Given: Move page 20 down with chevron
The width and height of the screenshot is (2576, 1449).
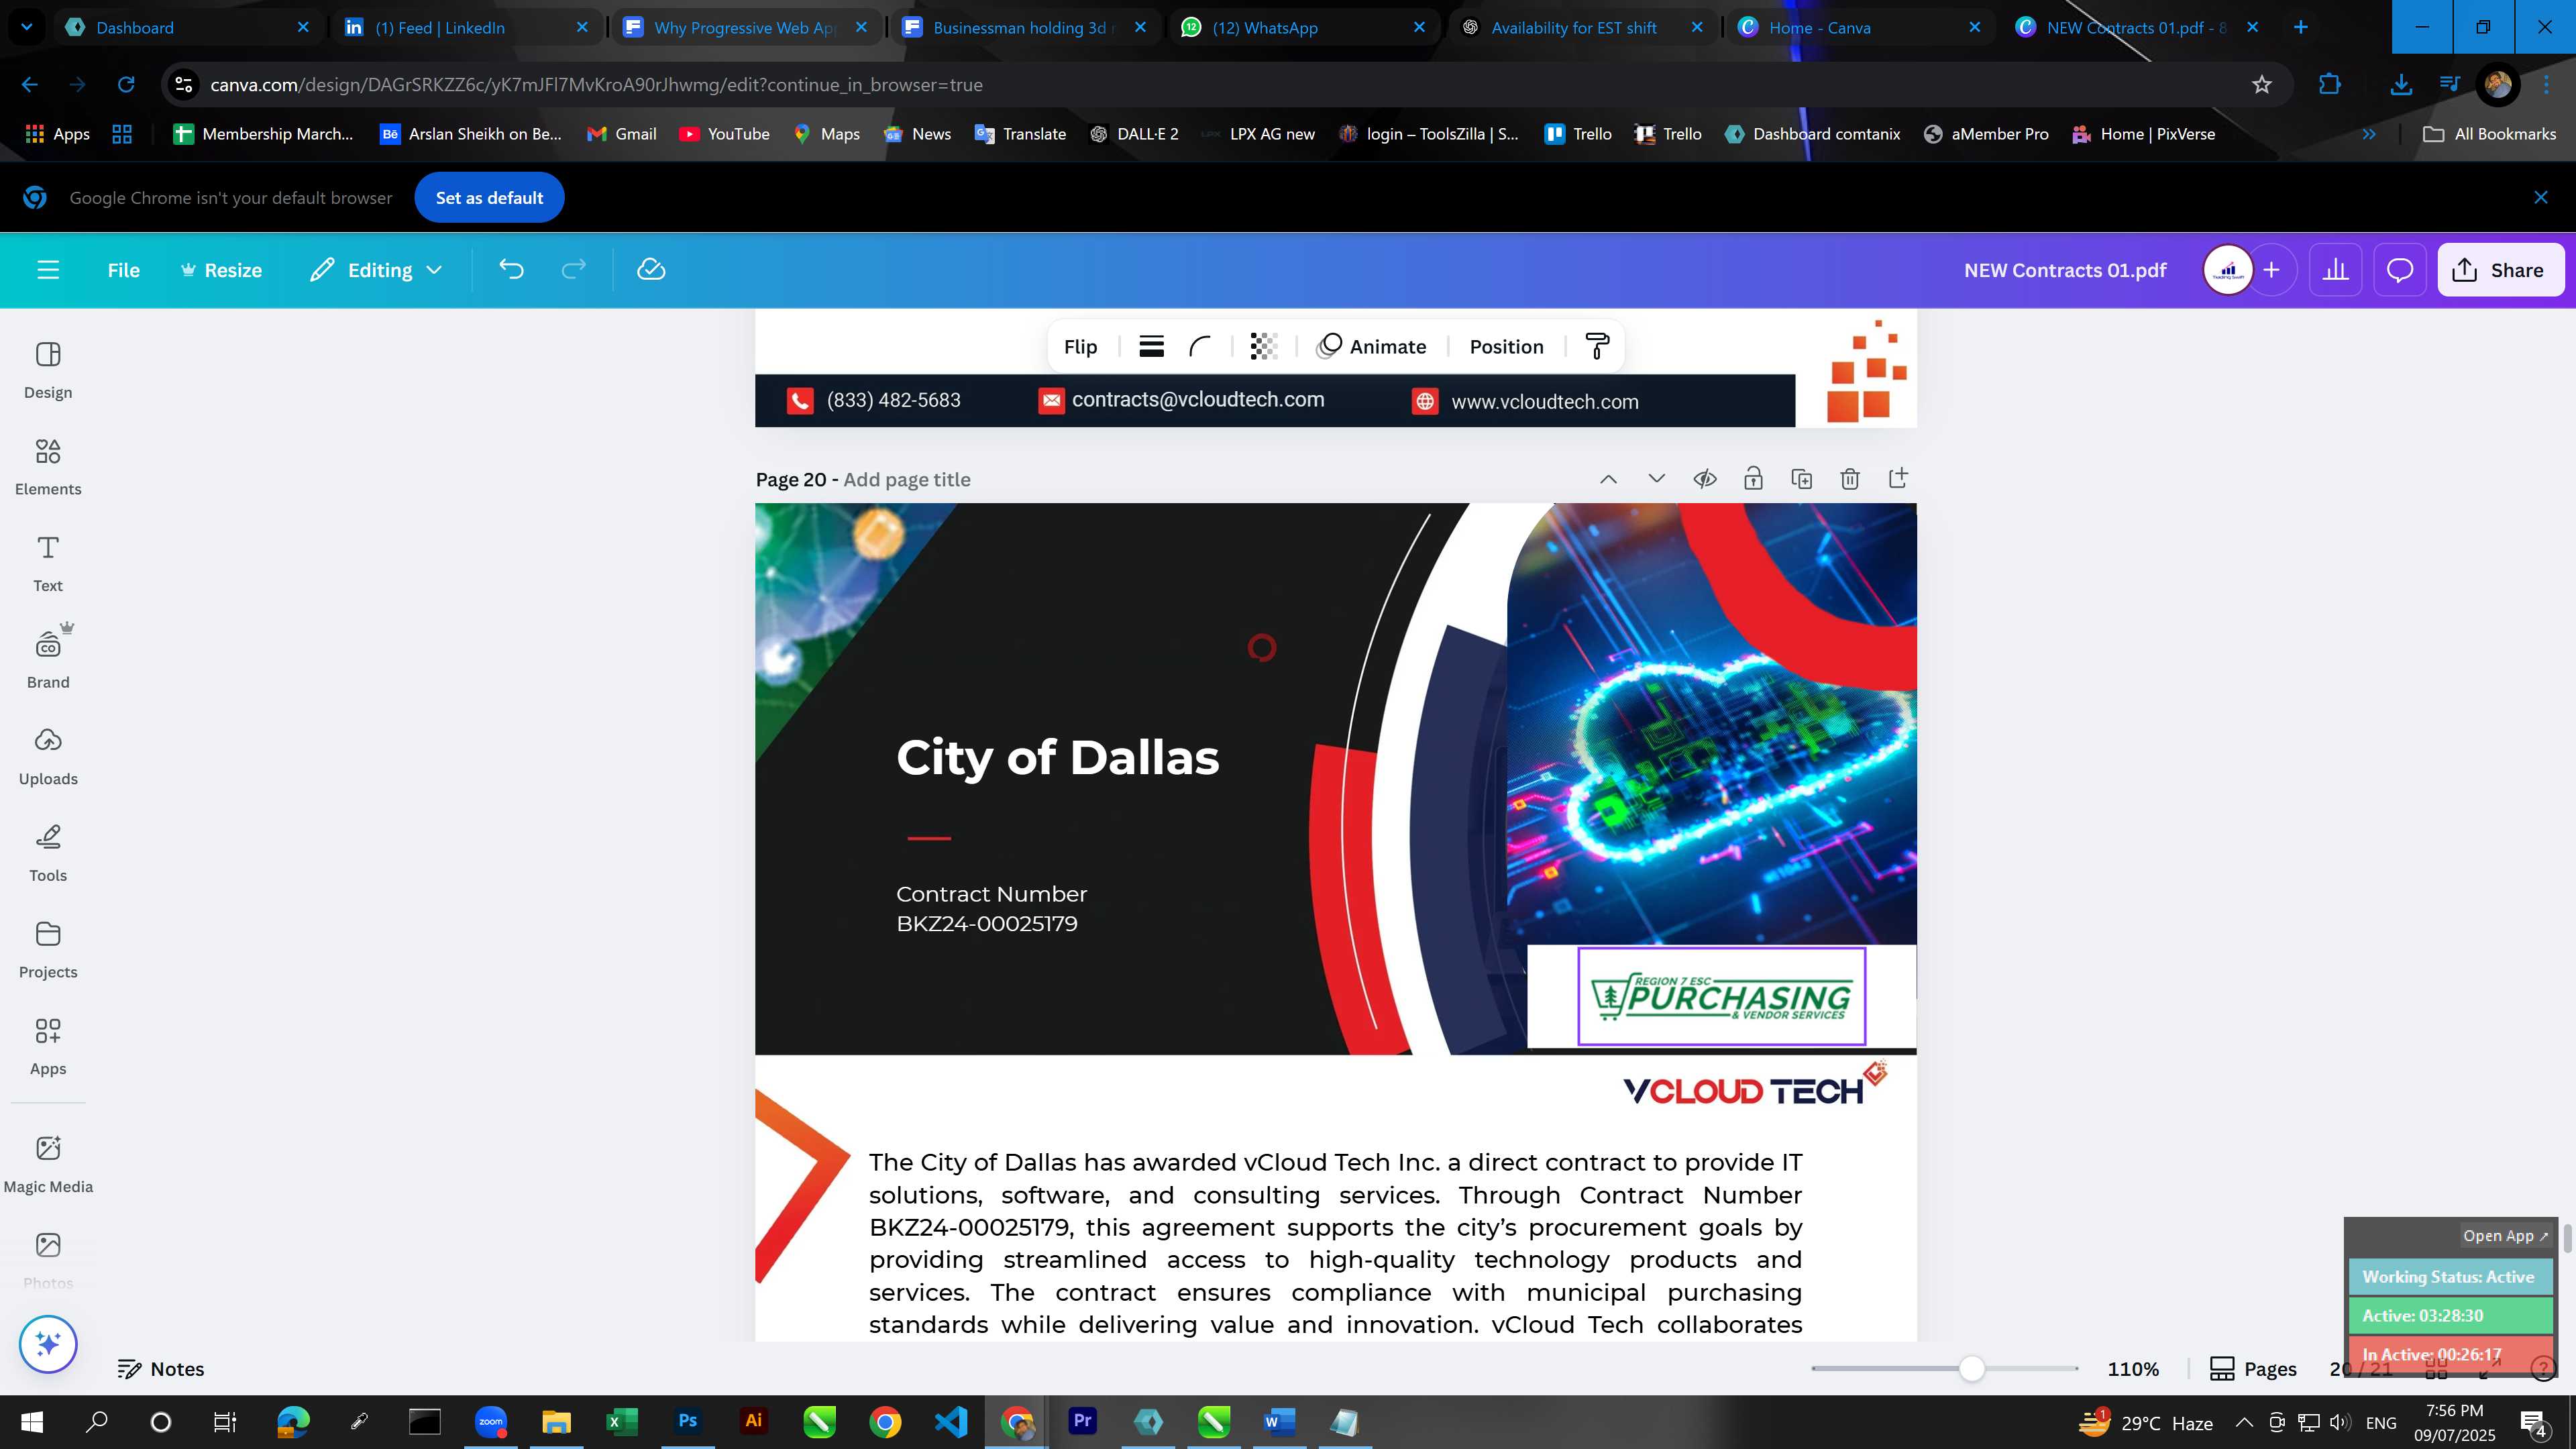Looking at the screenshot, I should [1656, 479].
